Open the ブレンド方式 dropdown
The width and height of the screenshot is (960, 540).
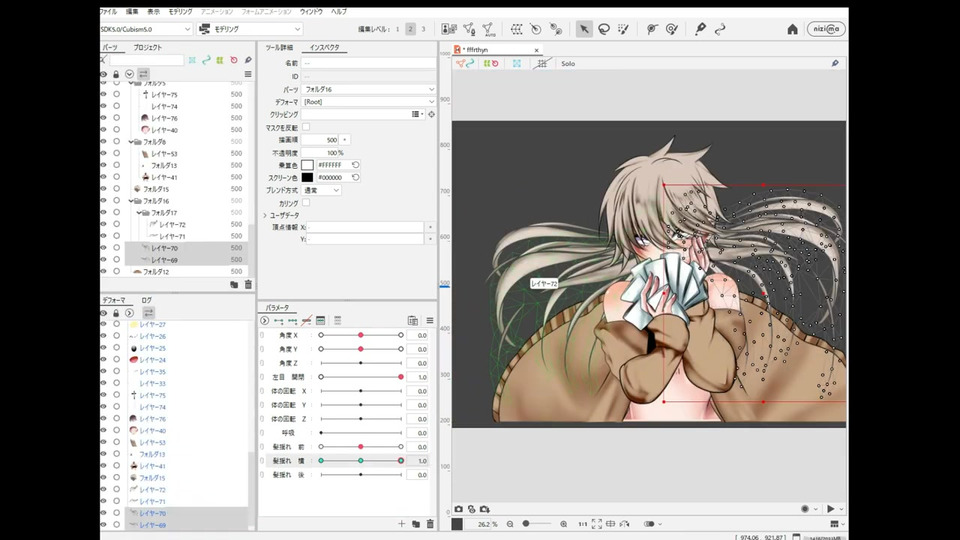click(x=321, y=190)
